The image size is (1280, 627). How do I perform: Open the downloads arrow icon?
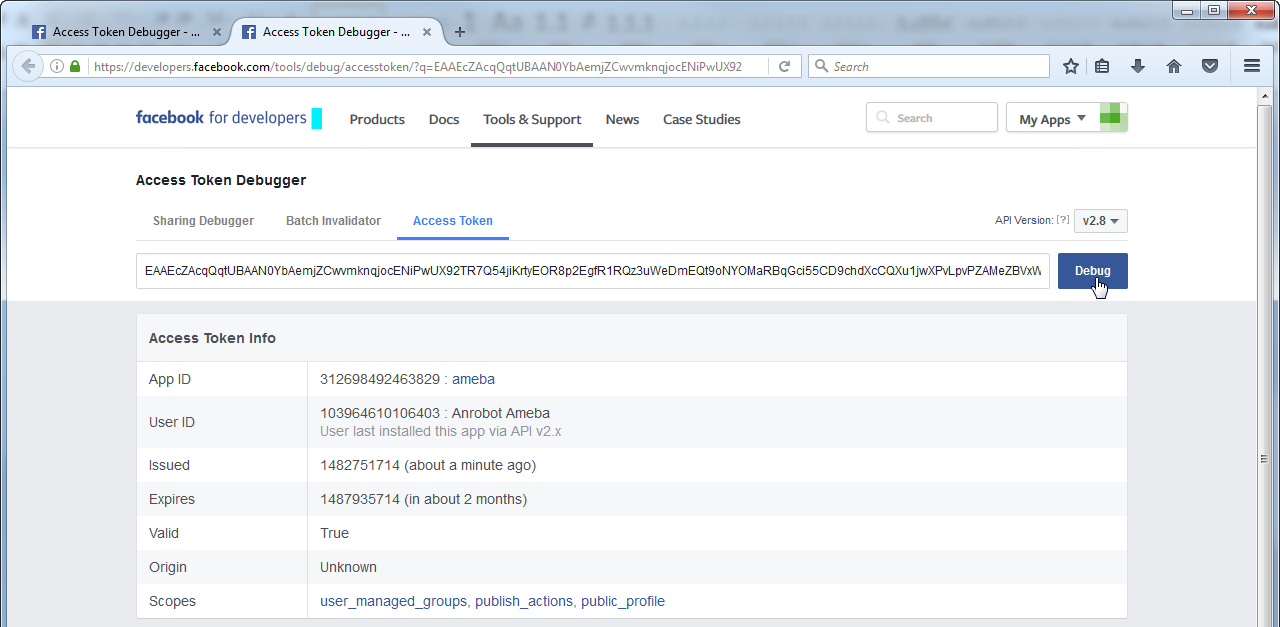click(1138, 66)
